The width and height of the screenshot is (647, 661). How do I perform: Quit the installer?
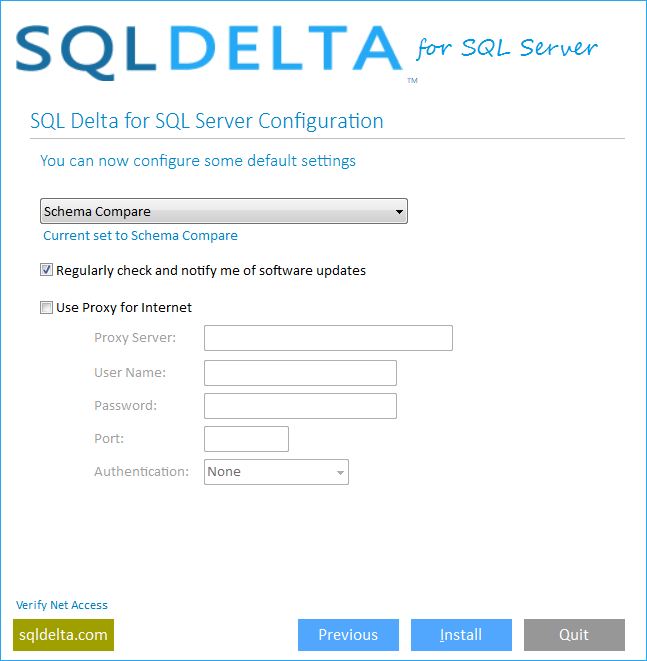(x=574, y=635)
